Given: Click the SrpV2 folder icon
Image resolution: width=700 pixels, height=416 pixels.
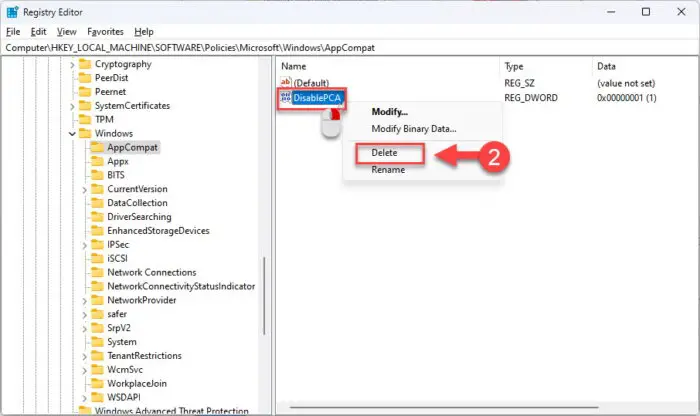Looking at the screenshot, I should coord(97,328).
